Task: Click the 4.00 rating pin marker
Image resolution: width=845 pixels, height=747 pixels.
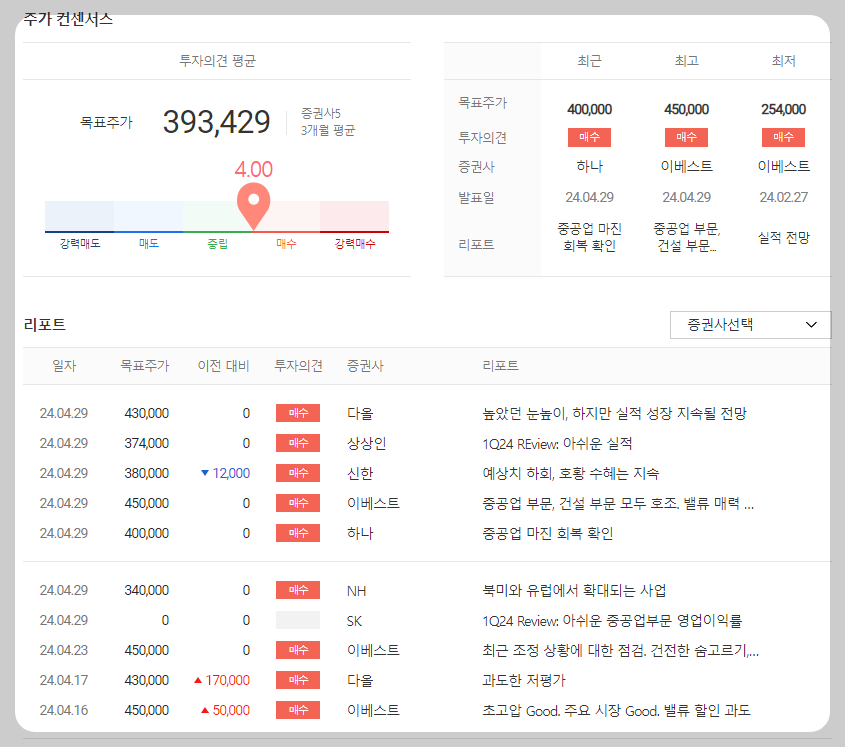Action: [253, 205]
